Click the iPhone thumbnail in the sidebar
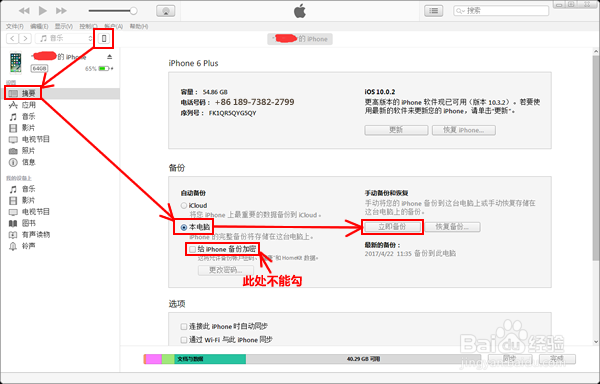 pos(16,62)
